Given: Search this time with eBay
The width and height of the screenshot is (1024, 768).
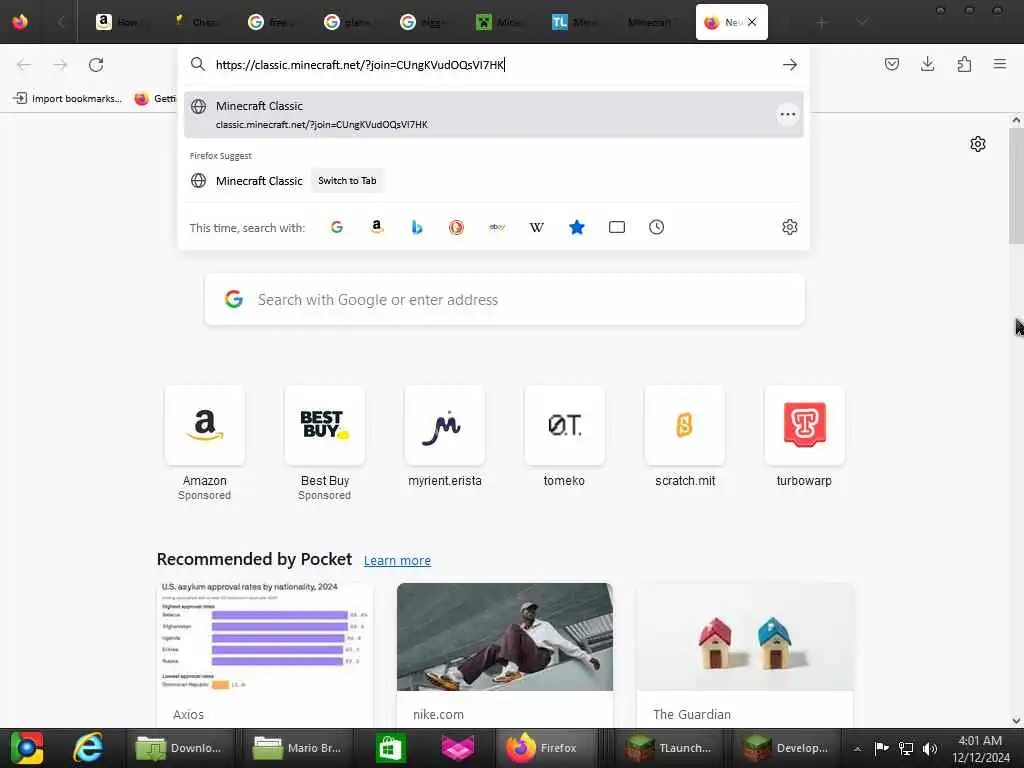Looking at the screenshot, I should pos(497,227).
